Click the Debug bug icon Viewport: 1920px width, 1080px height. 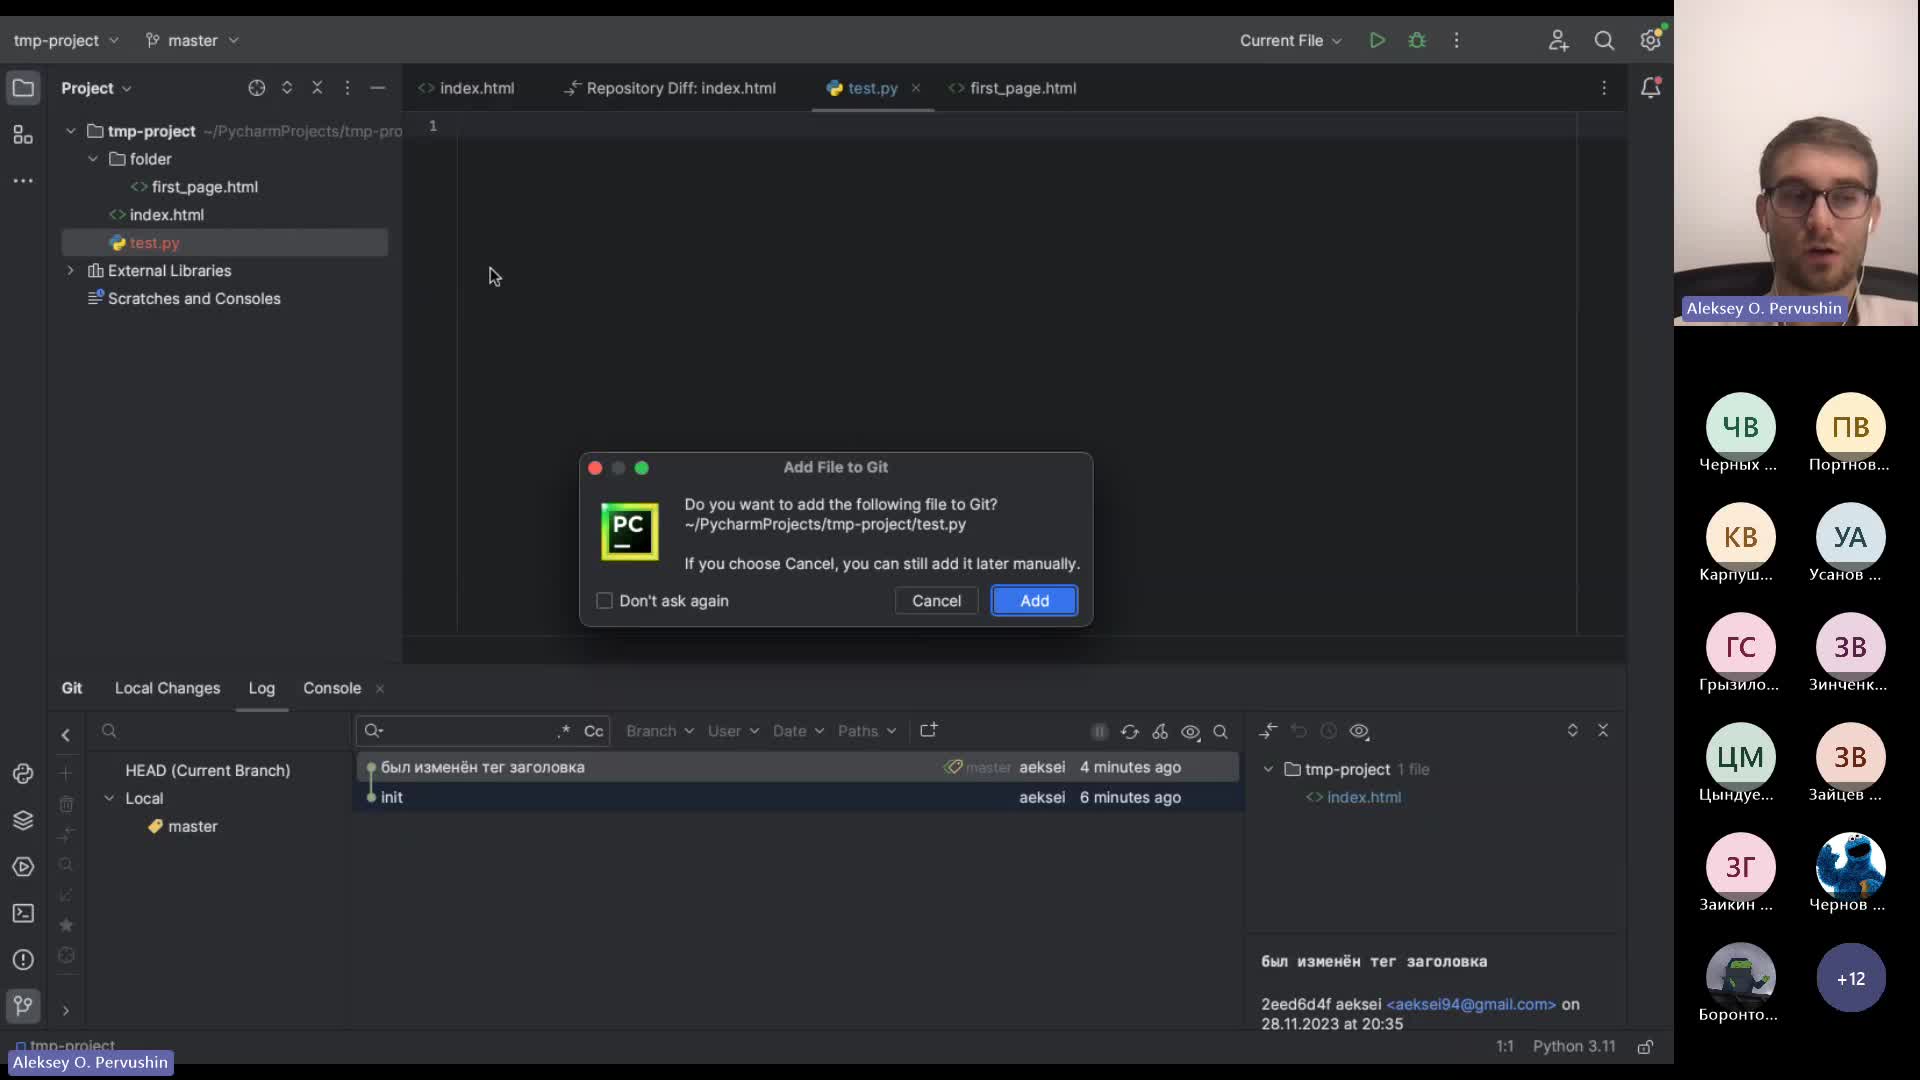coord(1417,40)
